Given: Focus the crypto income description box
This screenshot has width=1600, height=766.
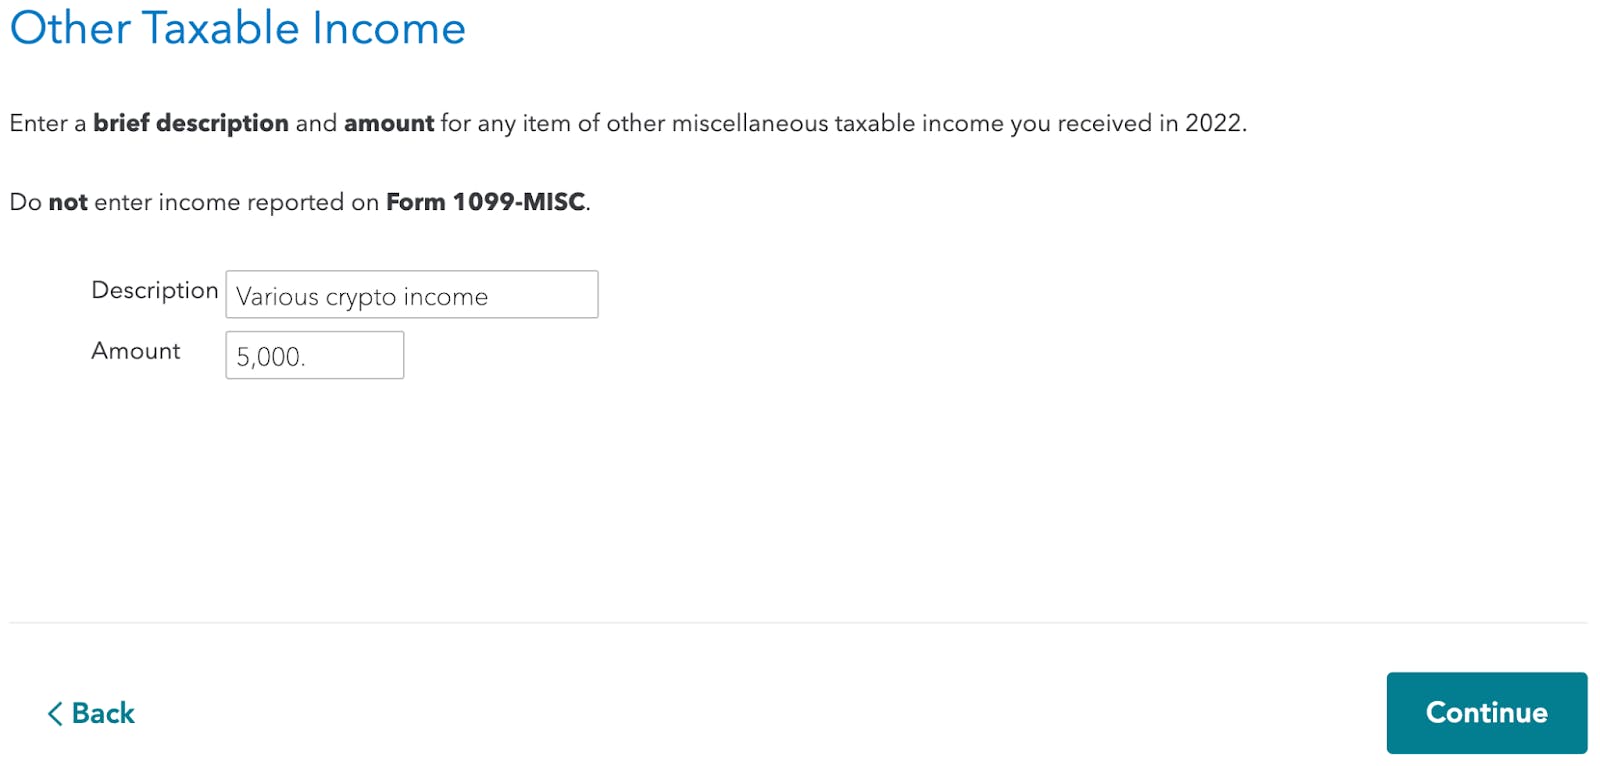Looking at the screenshot, I should point(410,294).
